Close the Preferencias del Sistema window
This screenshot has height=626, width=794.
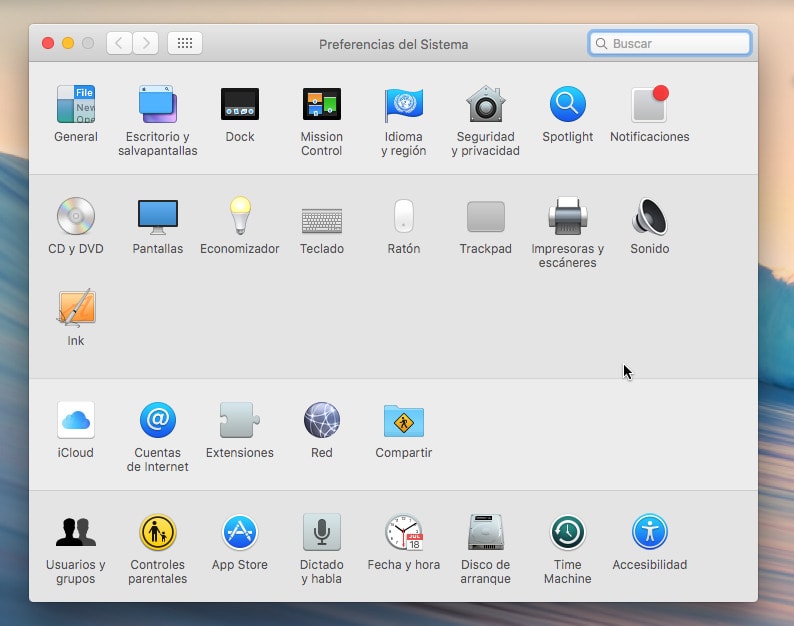(48, 43)
